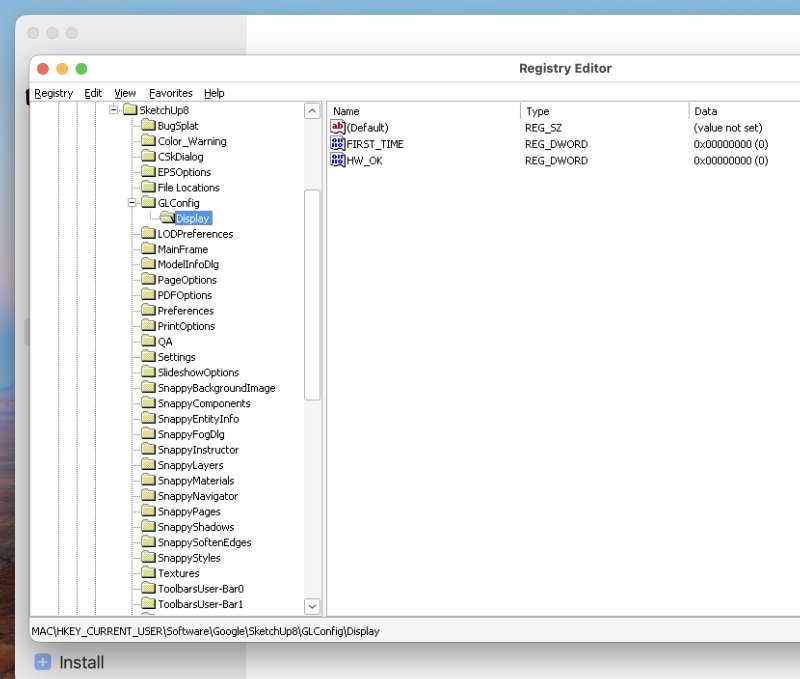800x679 pixels.
Task: Click the Textures folder icon
Action: (x=148, y=573)
